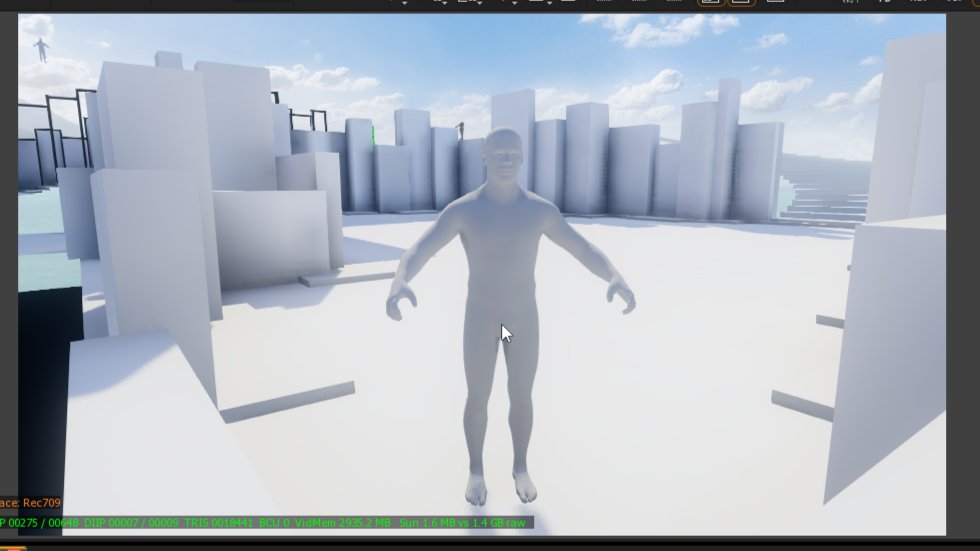
Task: Click the TRIS 0018441 statistic
Action: tap(219, 523)
